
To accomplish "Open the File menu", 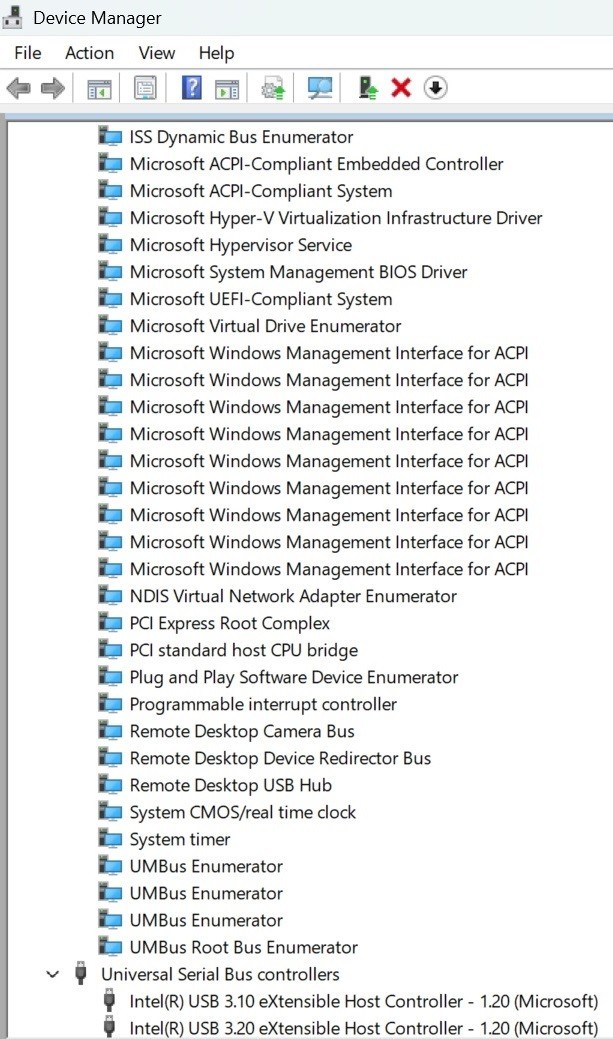I will [28, 53].
